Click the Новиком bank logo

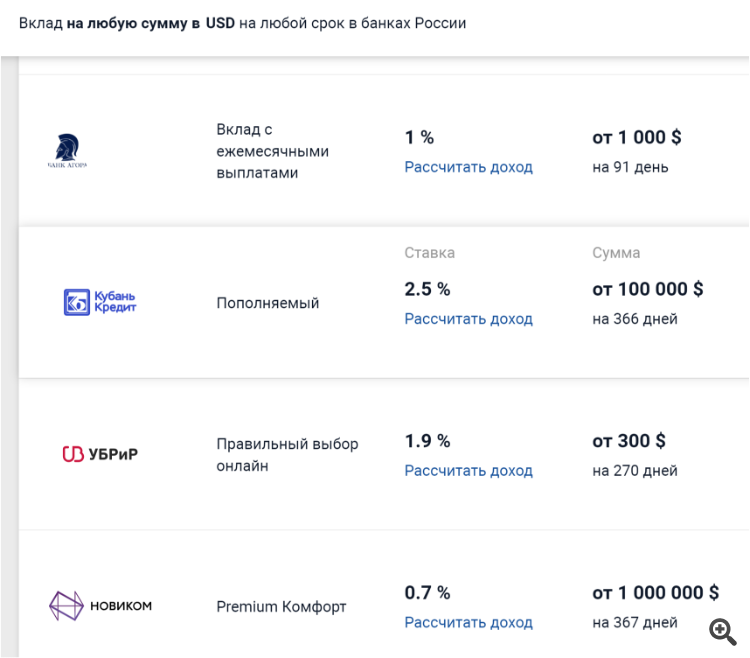[x=100, y=605]
